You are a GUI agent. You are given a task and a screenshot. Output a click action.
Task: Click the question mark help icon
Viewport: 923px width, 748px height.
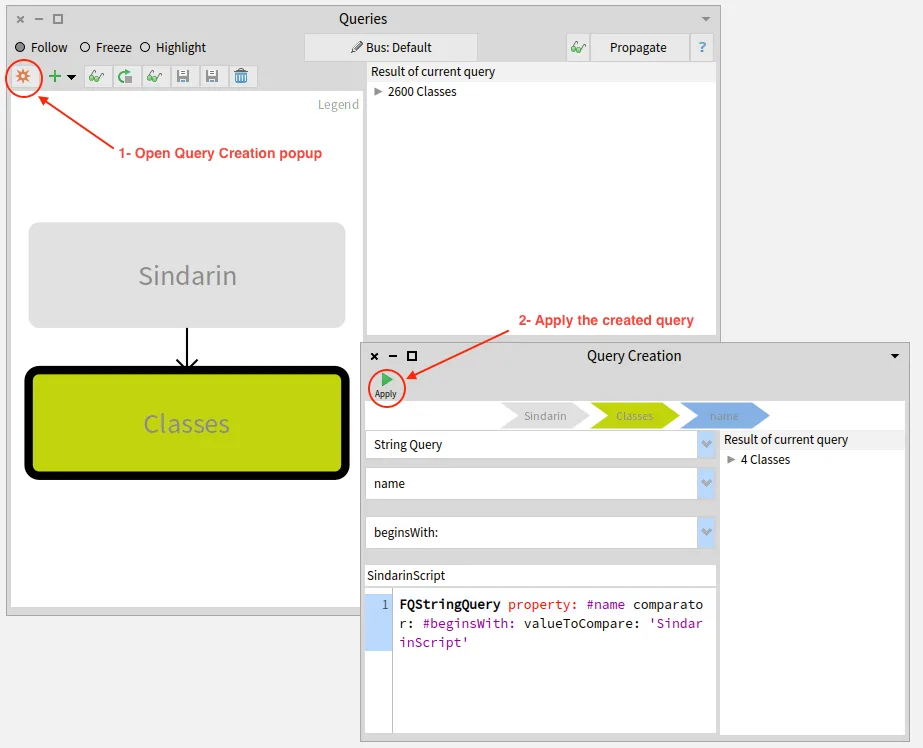point(703,47)
